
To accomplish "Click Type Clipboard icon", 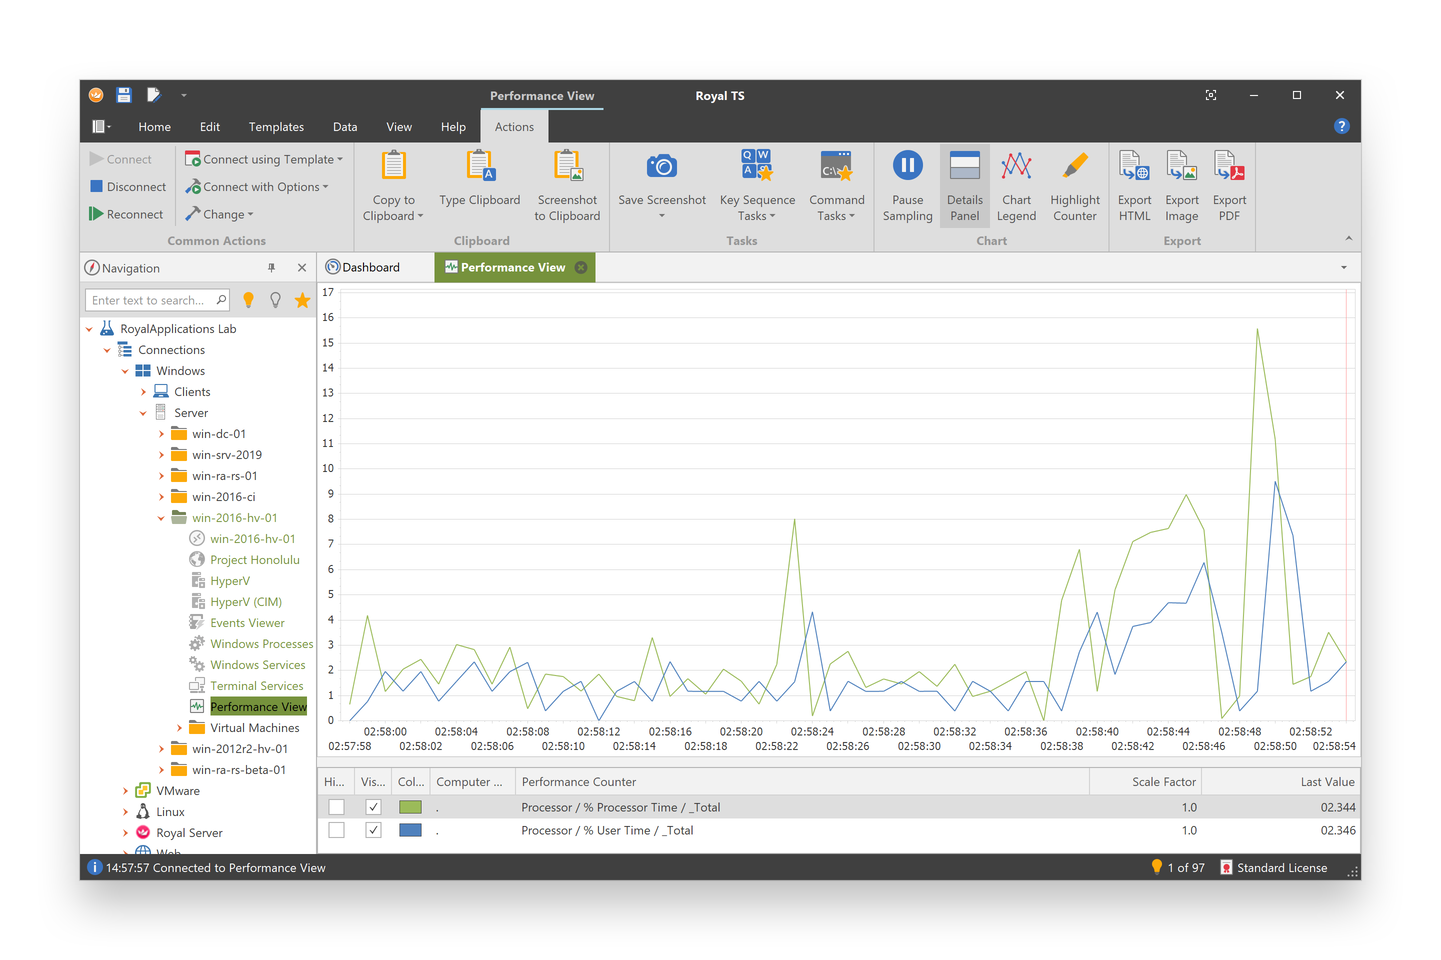I will coord(480,167).
